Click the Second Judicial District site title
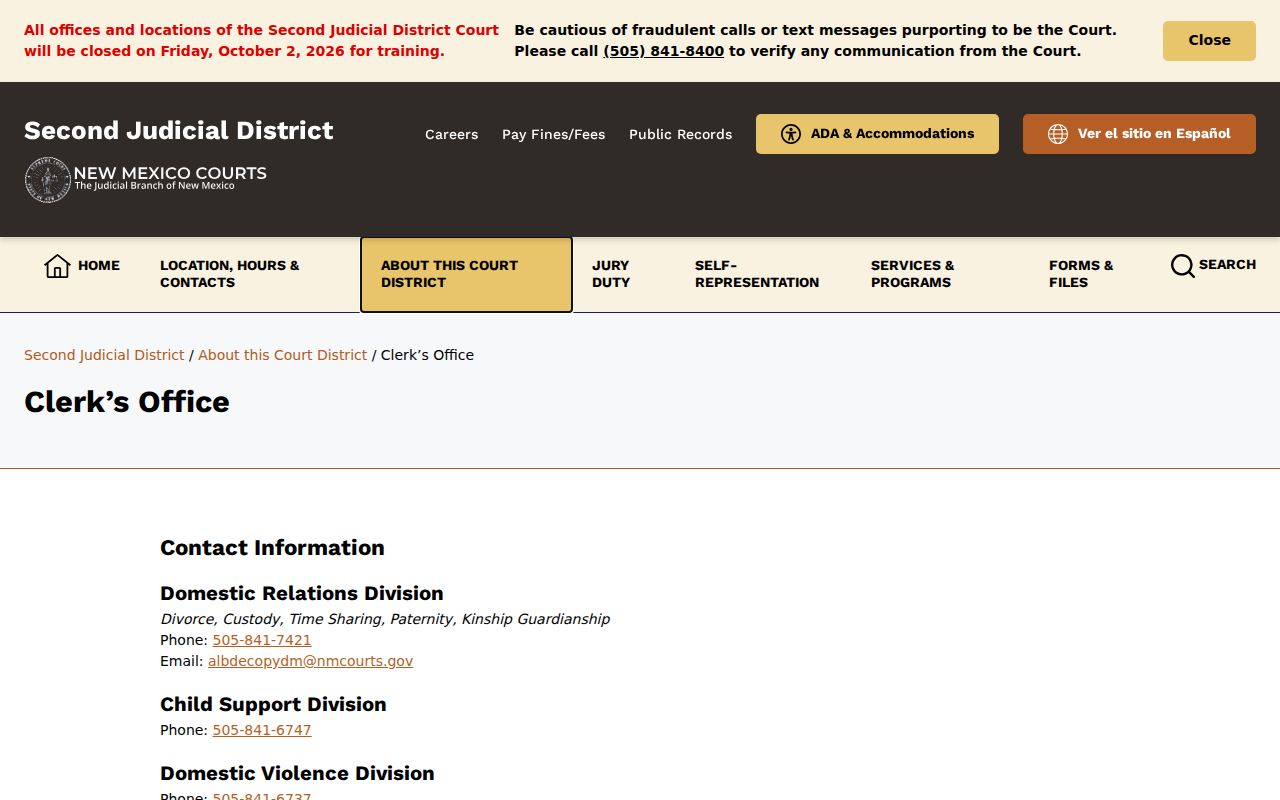The width and height of the screenshot is (1280, 800). [179, 131]
